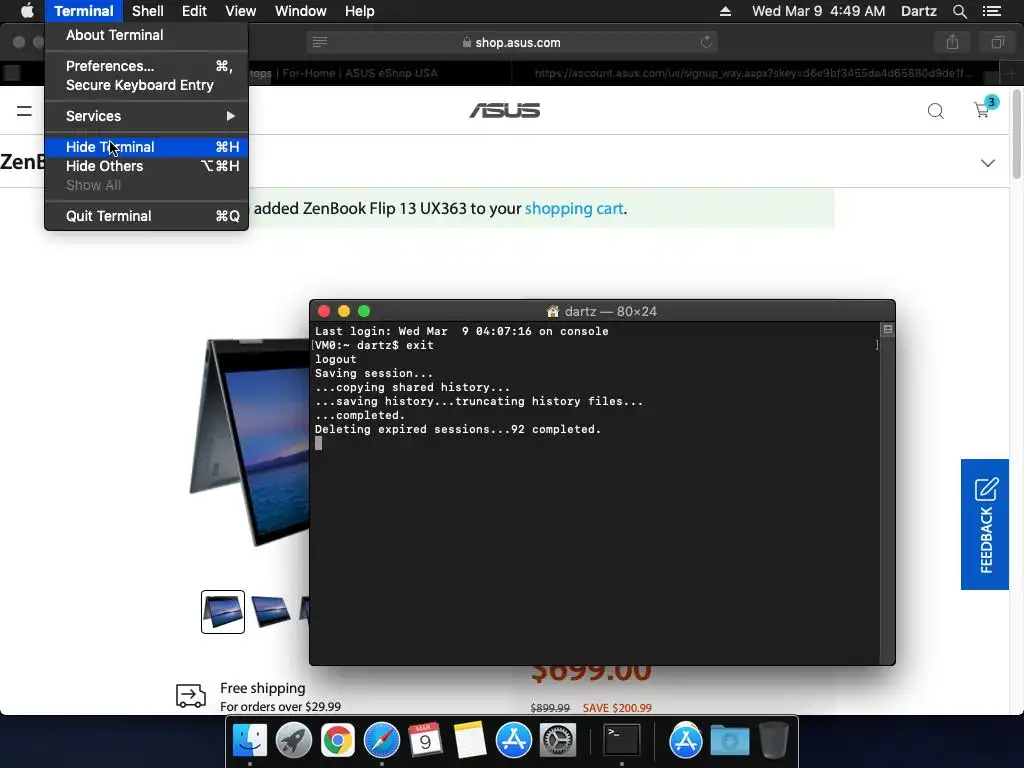
Task: Open the Dartz user menu
Action: [x=918, y=11]
